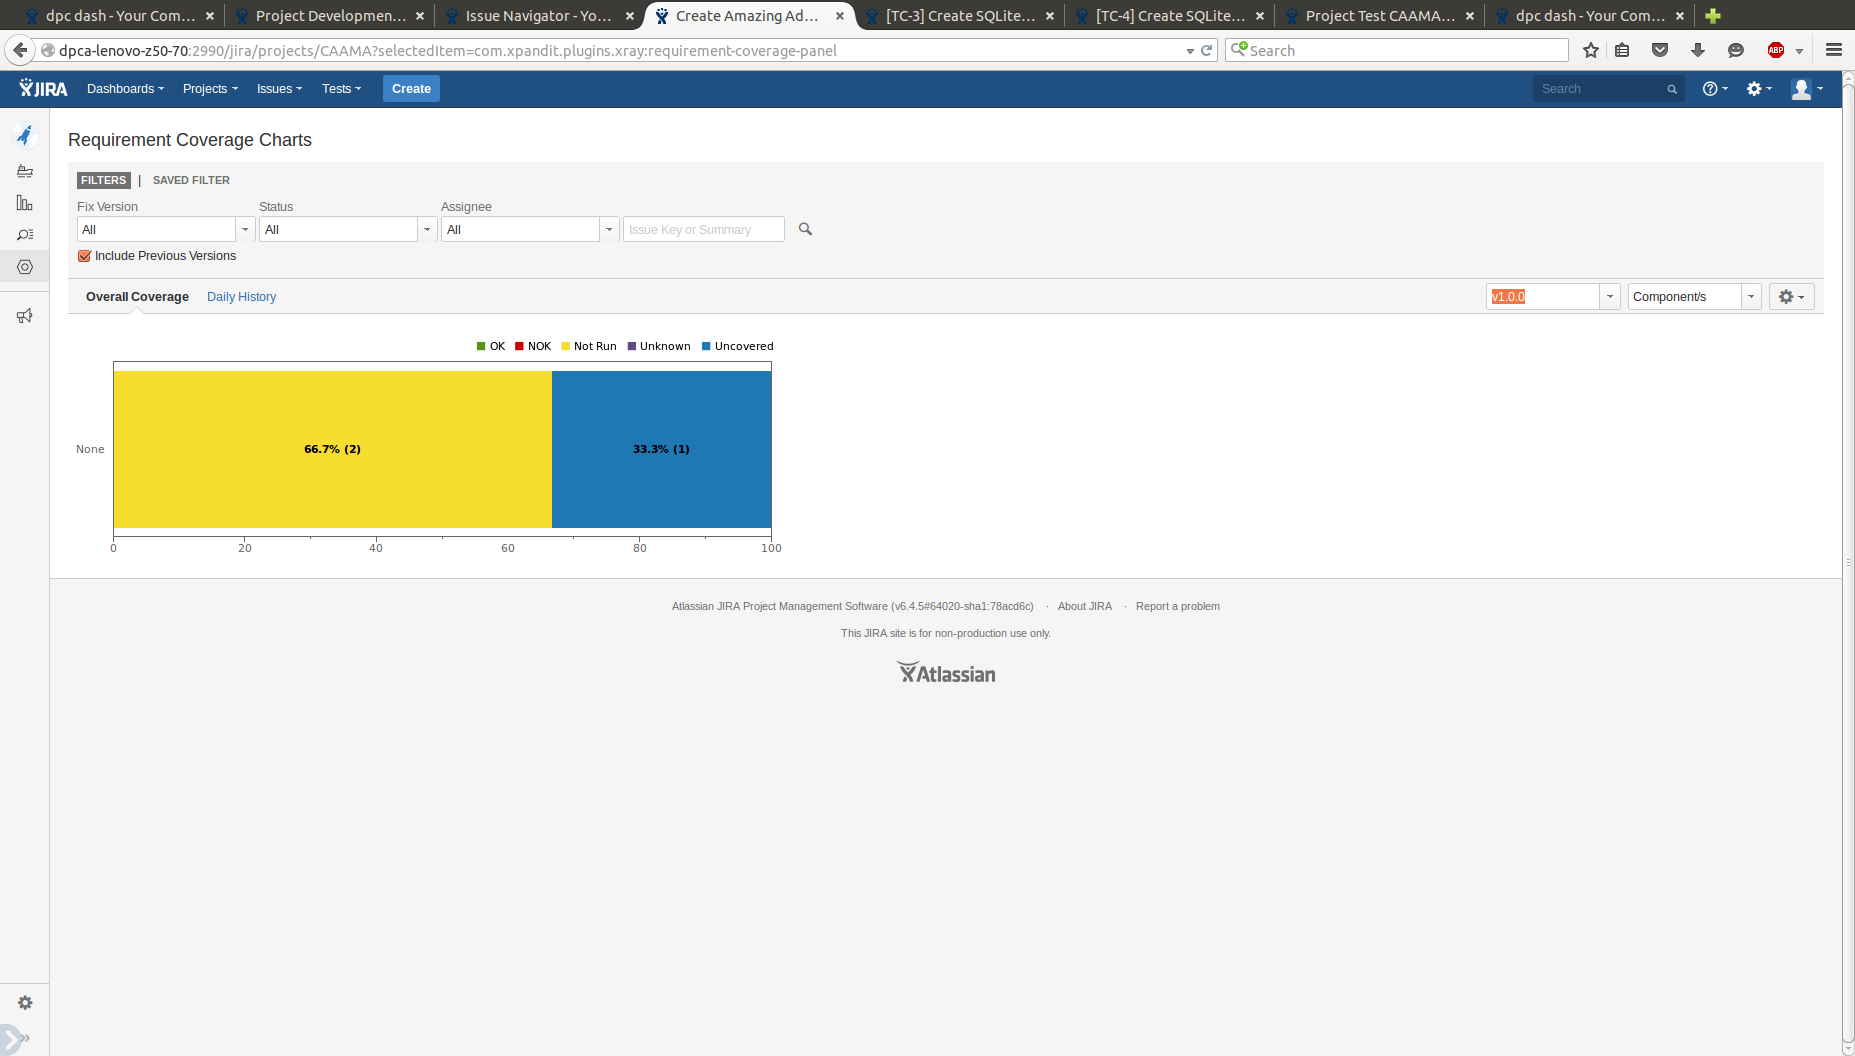Switch to the Overall Coverage tab
Screen dimensions: 1855x1056
point(137,297)
